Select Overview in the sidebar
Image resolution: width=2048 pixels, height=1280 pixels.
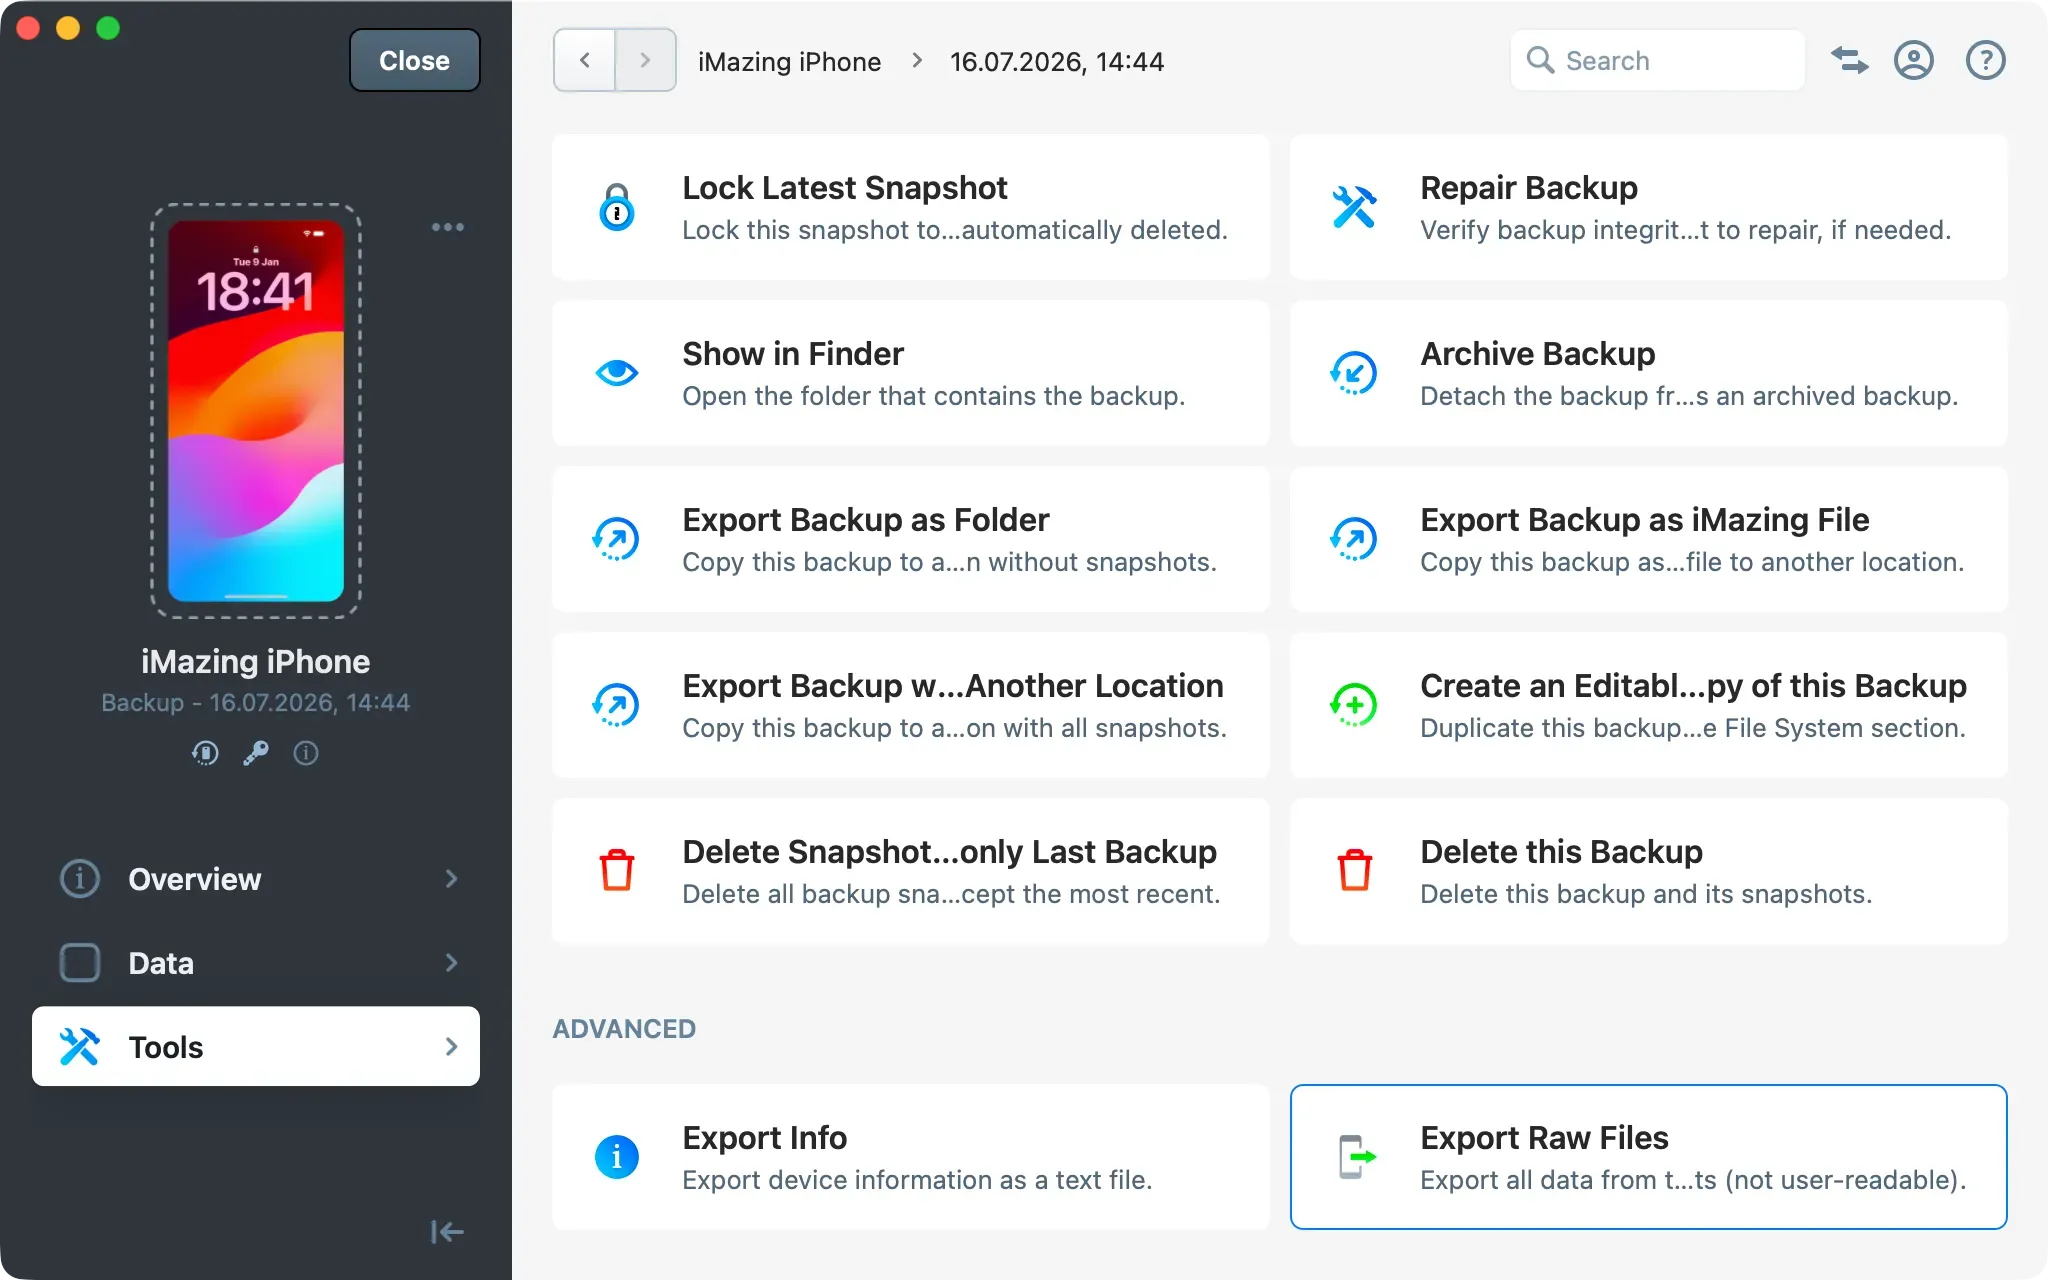point(256,879)
